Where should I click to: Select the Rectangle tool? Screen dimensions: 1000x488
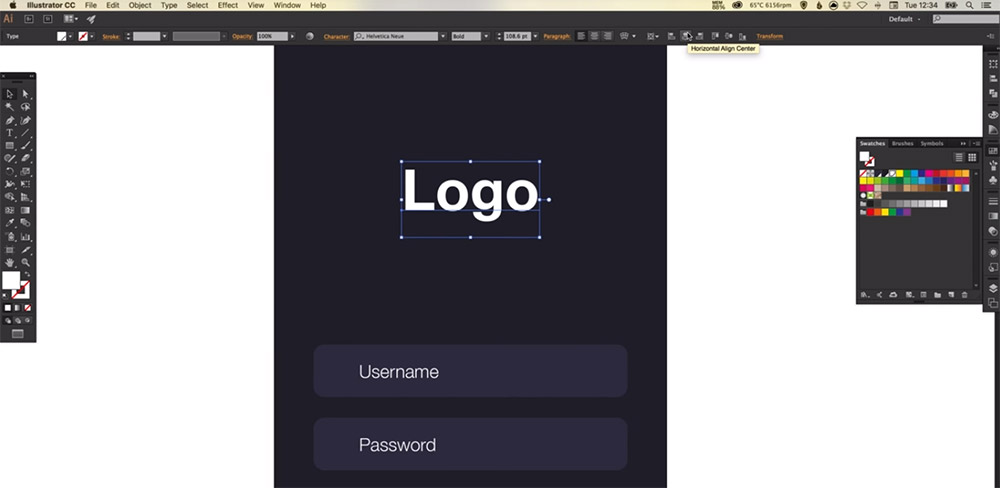click(x=10, y=145)
